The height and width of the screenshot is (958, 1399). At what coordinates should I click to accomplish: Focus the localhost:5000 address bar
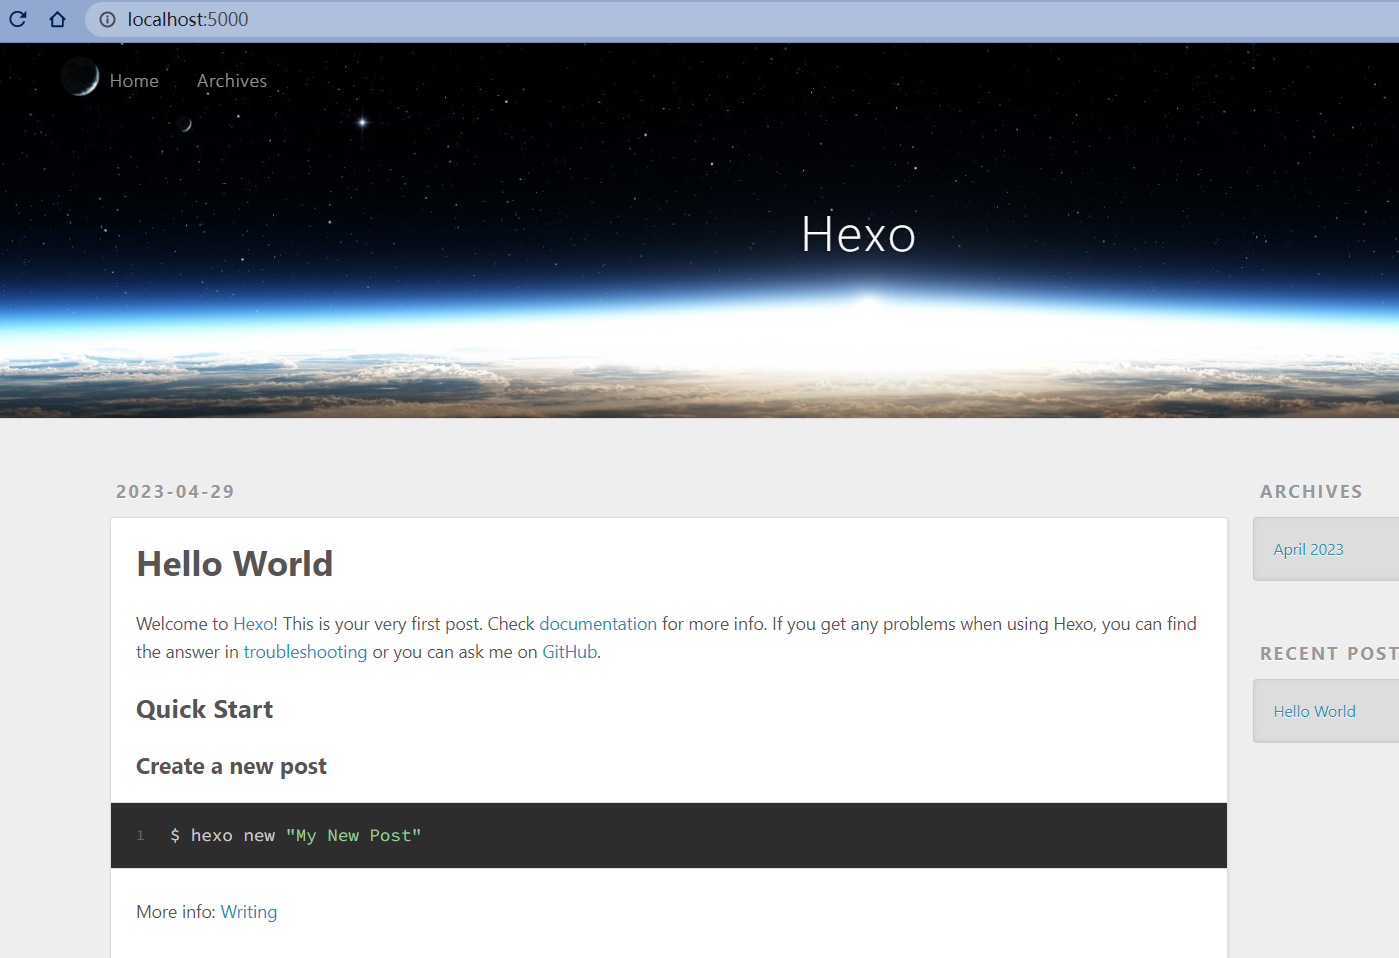coord(600,19)
